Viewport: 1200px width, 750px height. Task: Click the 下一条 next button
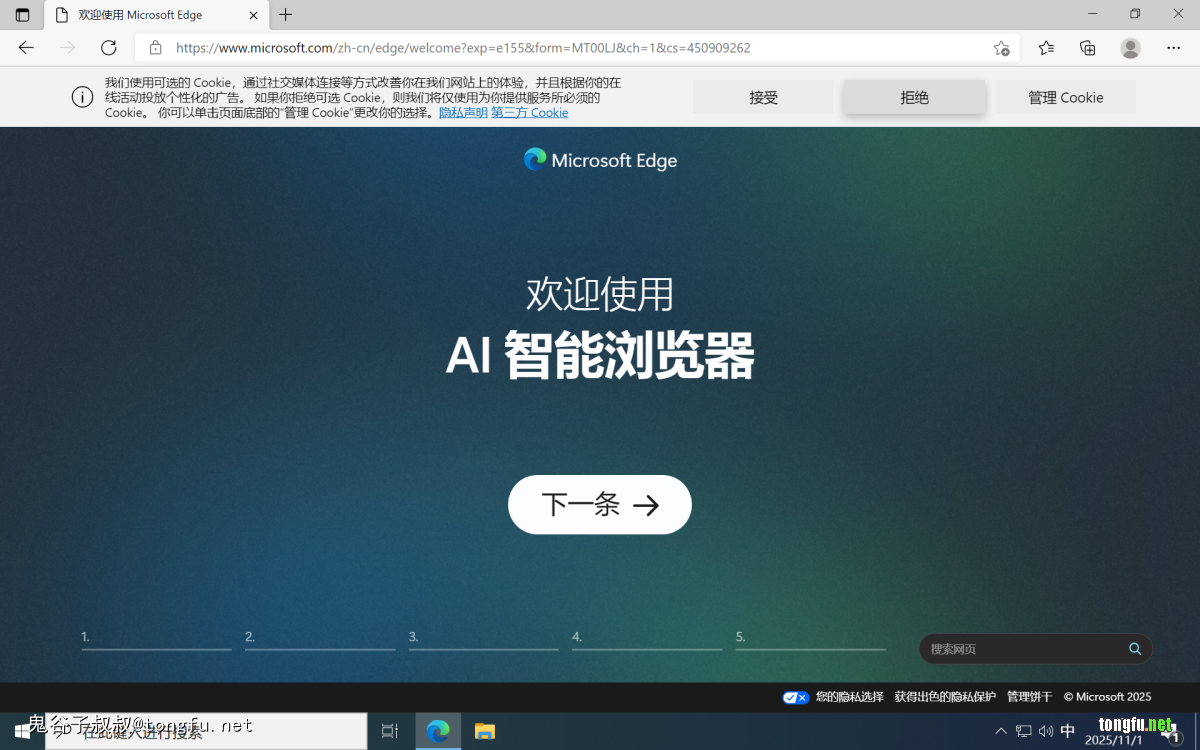click(x=600, y=505)
